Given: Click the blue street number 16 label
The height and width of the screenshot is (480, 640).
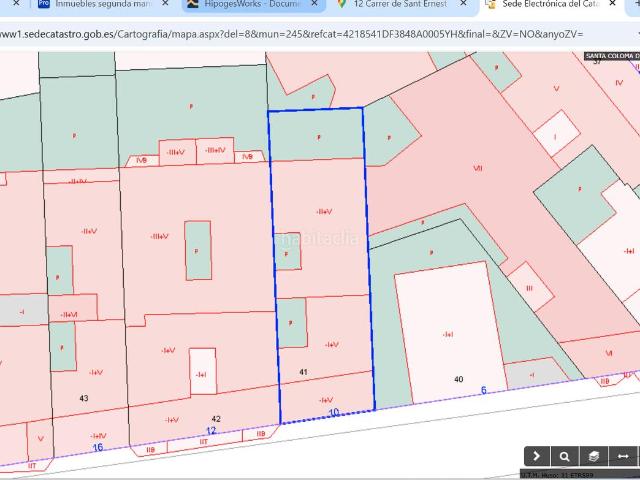Looking at the screenshot, I should pos(97,447).
